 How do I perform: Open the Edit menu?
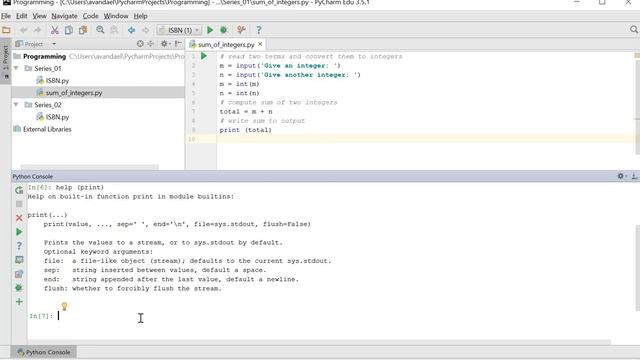point(21,16)
